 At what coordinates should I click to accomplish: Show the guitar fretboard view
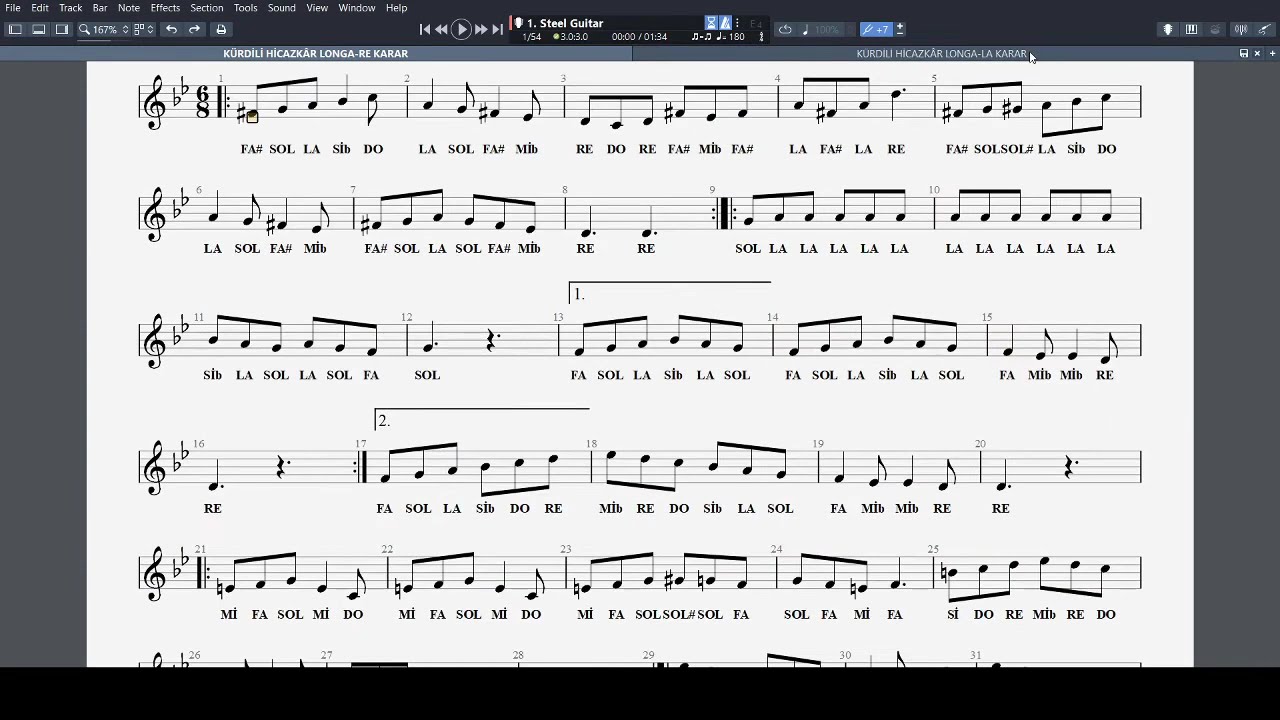point(1167,29)
